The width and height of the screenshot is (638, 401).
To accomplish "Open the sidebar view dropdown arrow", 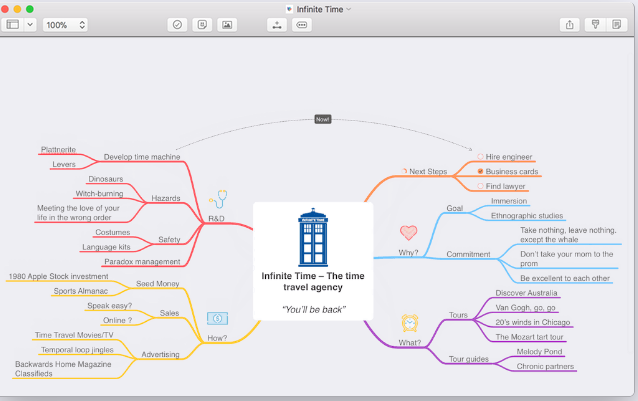I will click(29, 24).
